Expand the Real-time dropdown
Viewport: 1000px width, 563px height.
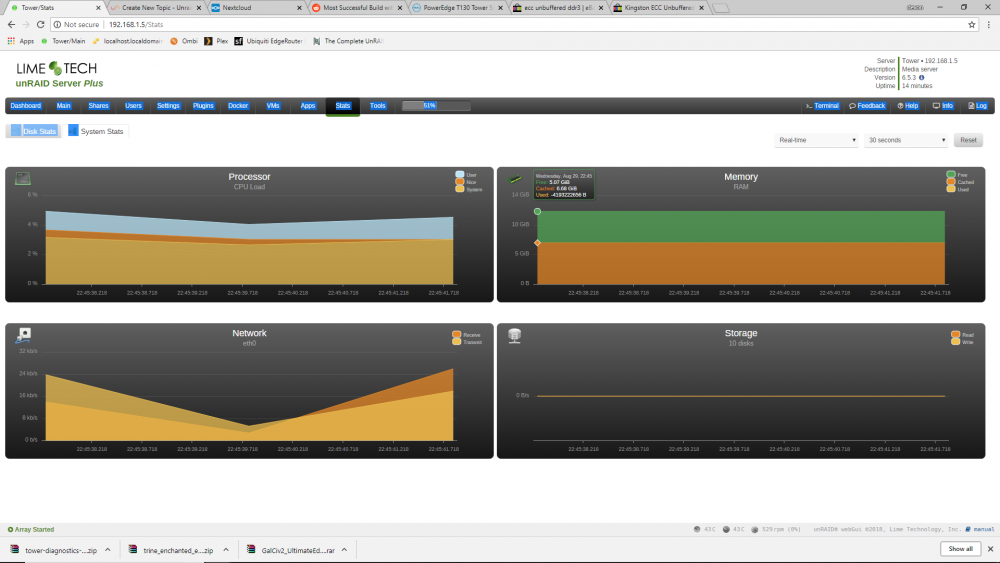(816, 140)
